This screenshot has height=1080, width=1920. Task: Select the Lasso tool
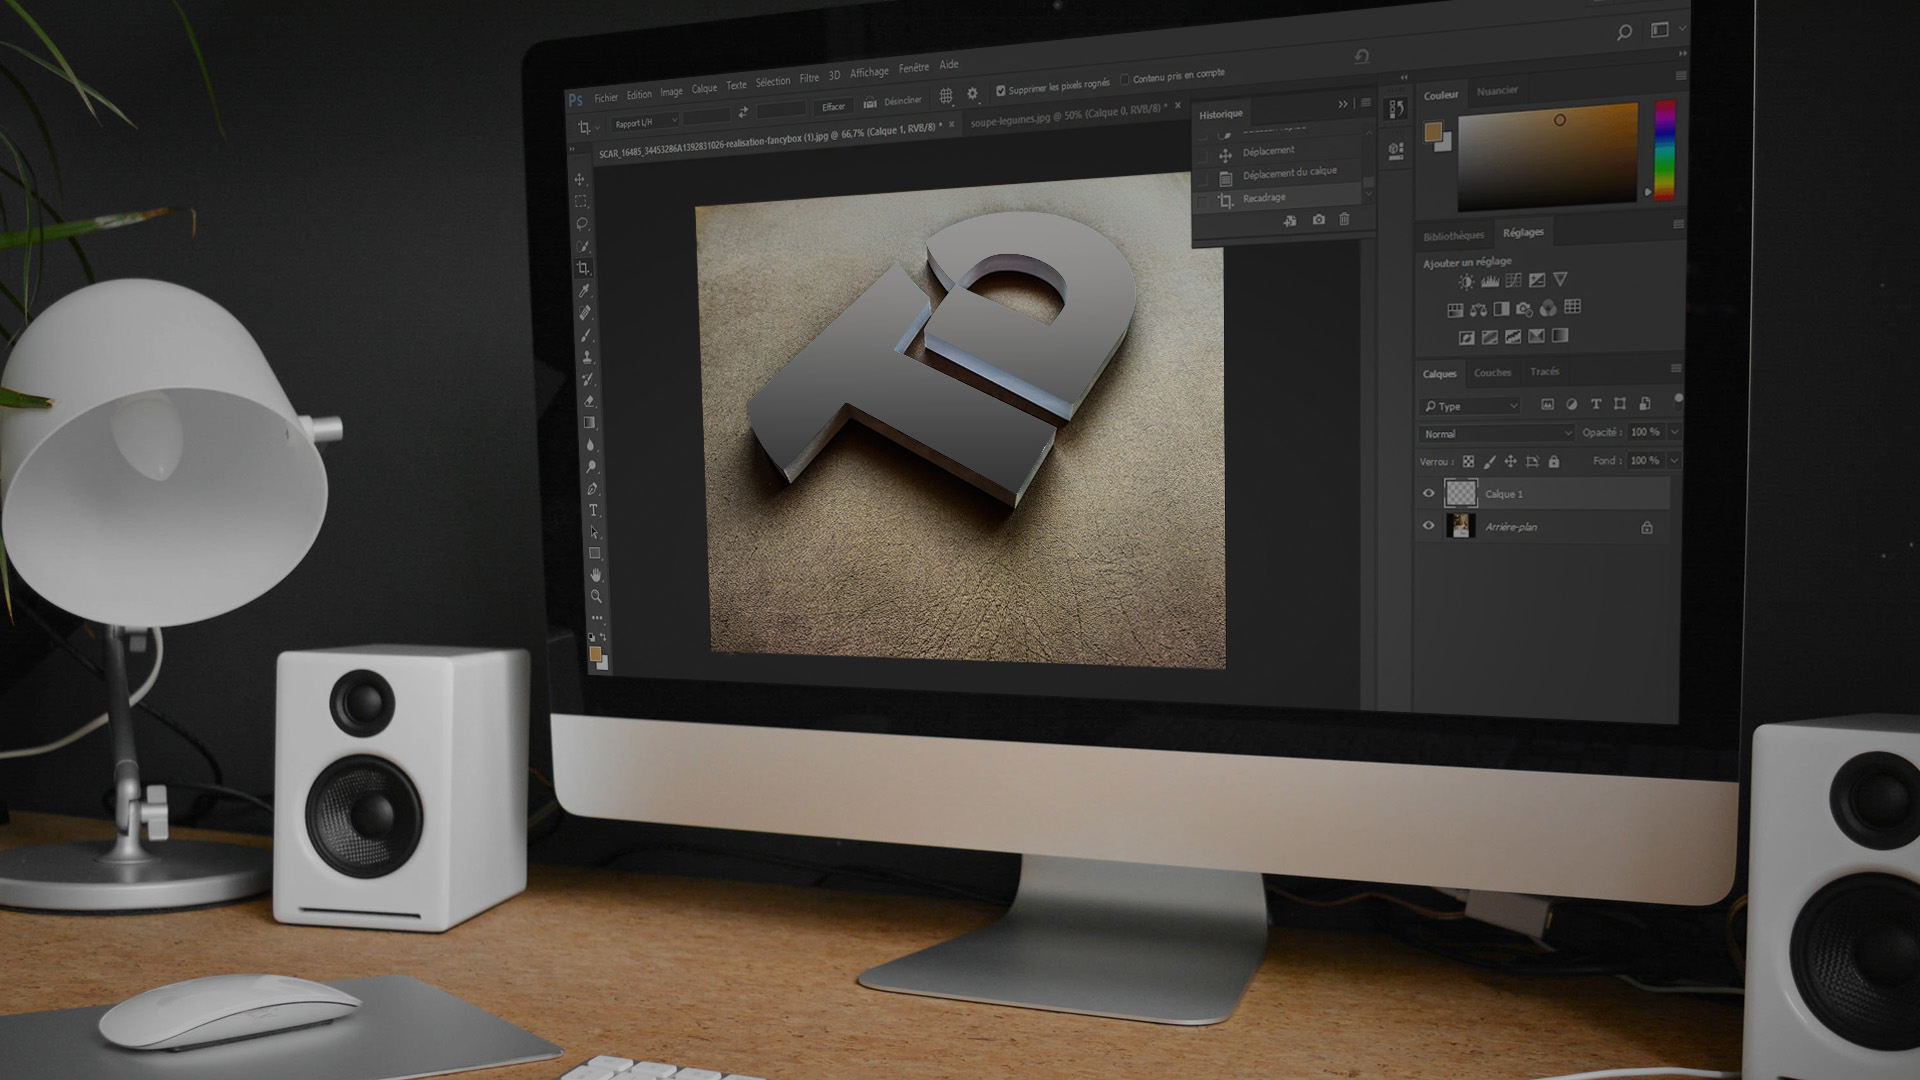pos(582,223)
